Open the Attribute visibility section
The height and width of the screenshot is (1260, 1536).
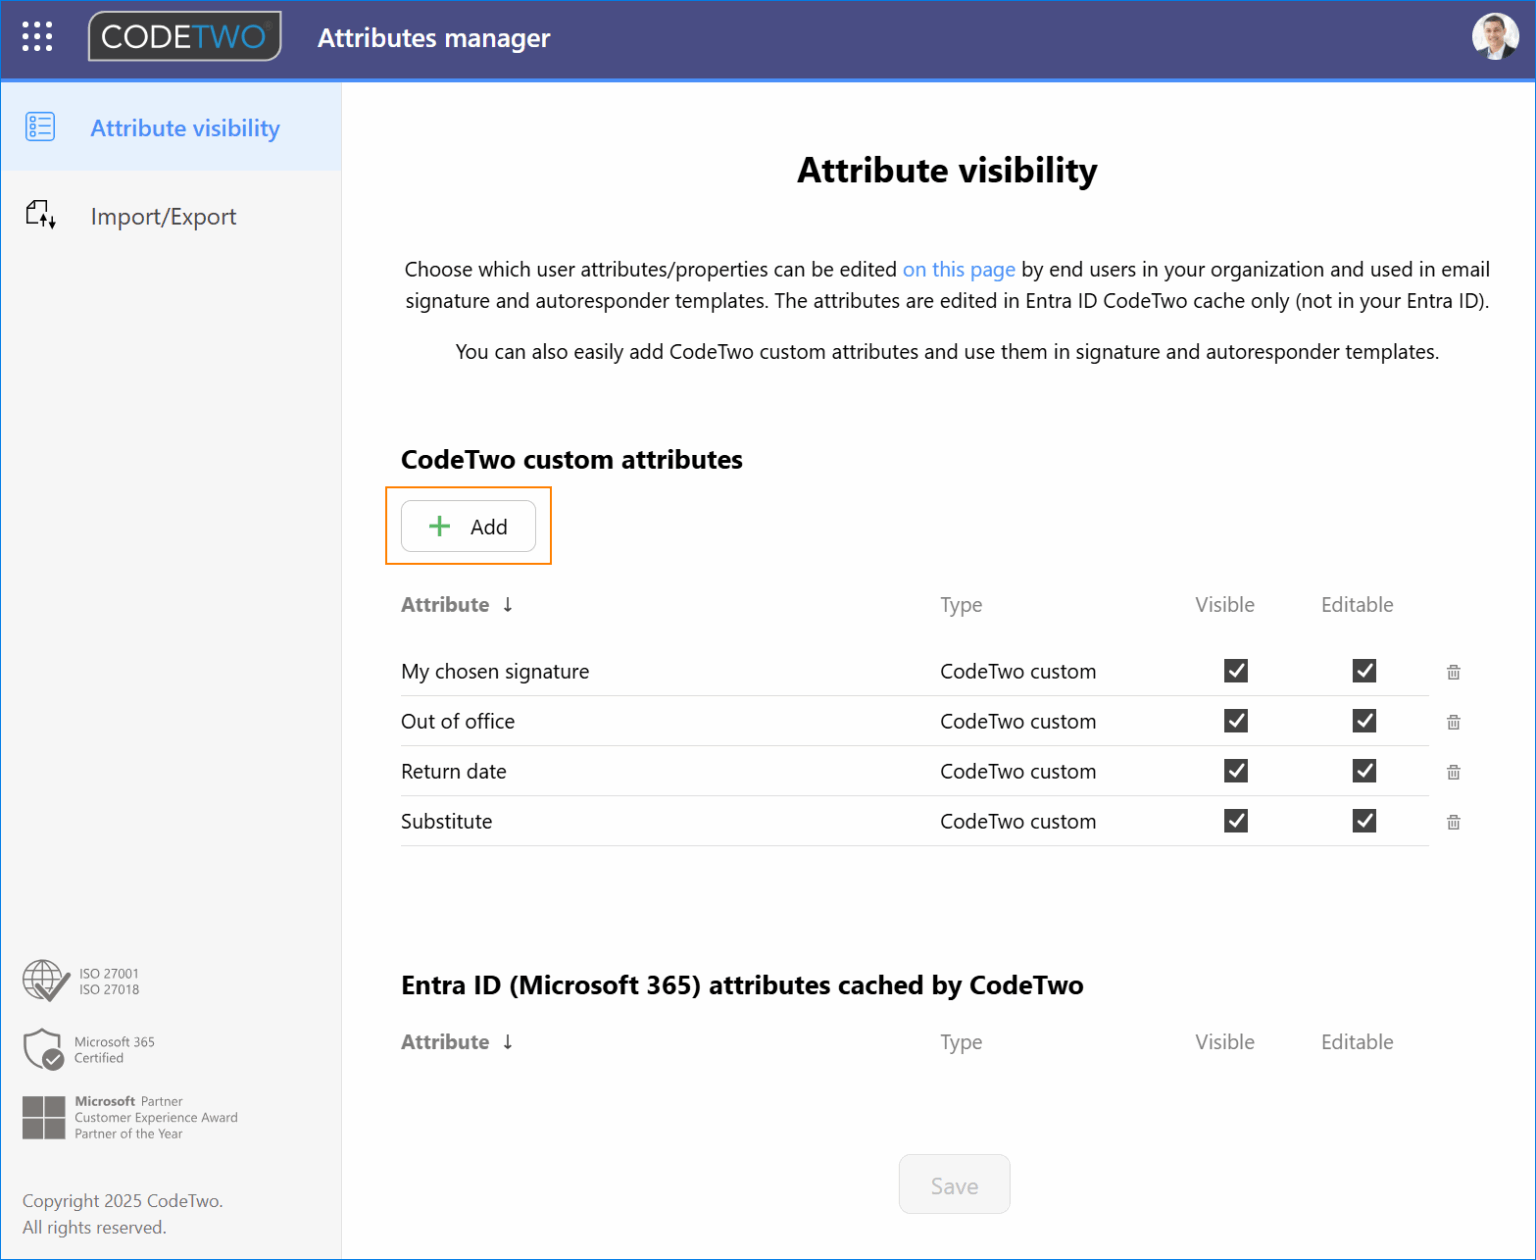pyautogui.click(x=185, y=128)
